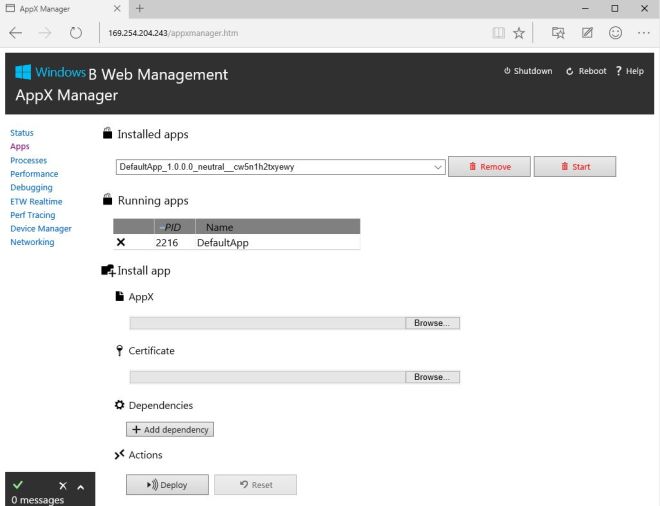Viewport: 660px width, 506px height.
Task: Expand the messages panel chevron
Action: 81,486
